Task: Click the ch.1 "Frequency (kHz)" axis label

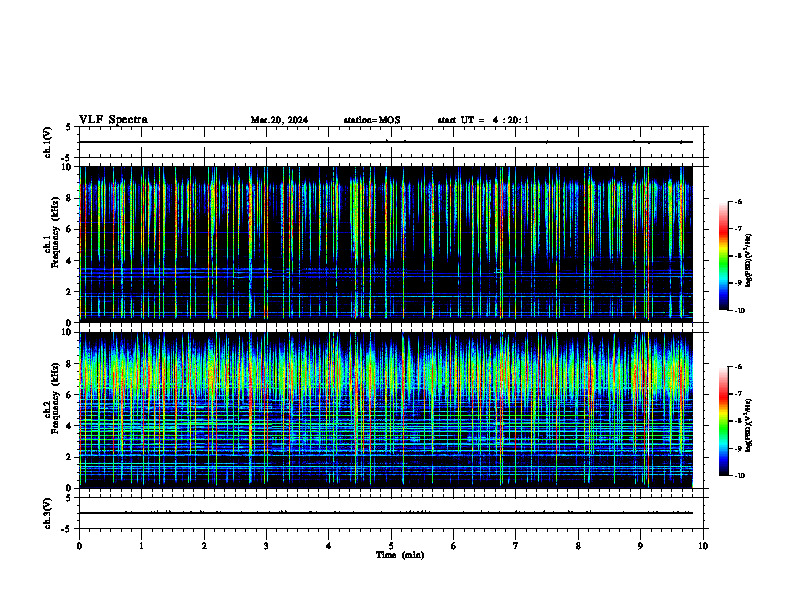Action: point(55,232)
